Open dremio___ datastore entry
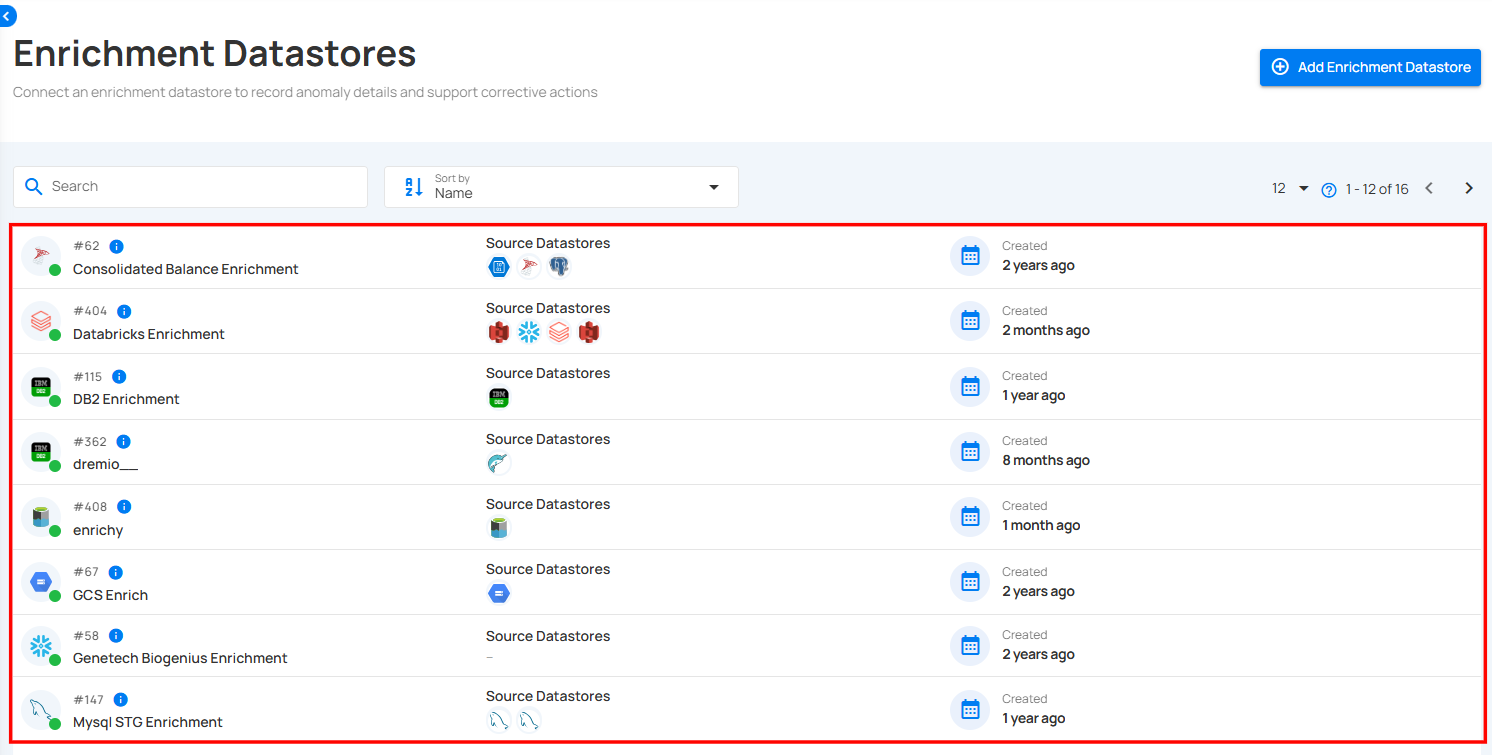The width and height of the screenshot is (1492, 755). (105, 464)
